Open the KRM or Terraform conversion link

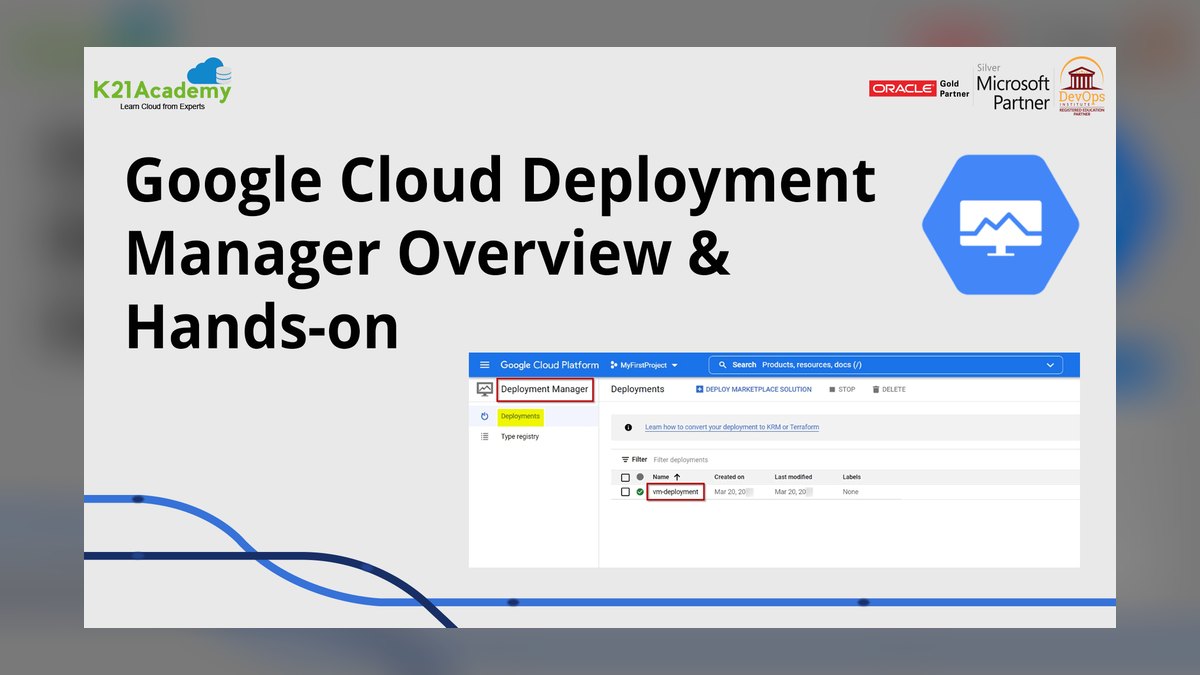pyautogui.click(x=732, y=427)
